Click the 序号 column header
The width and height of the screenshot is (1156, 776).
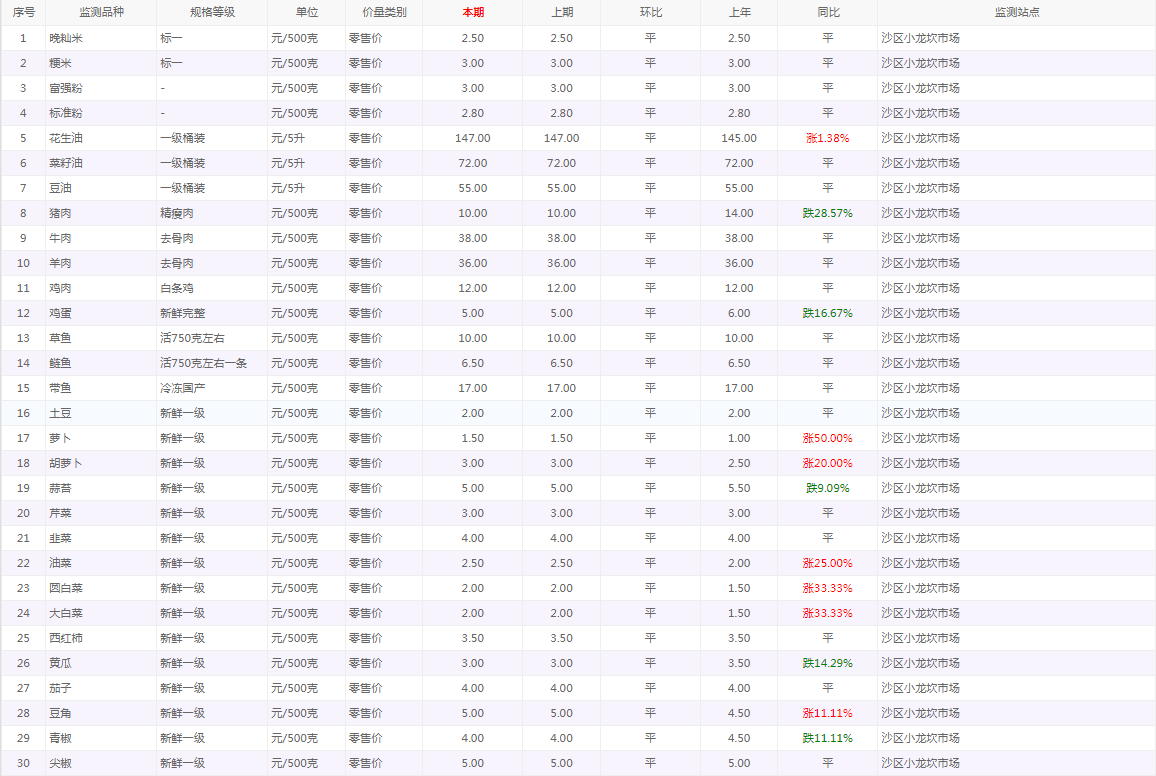pyautogui.click(x=23, y=12)
